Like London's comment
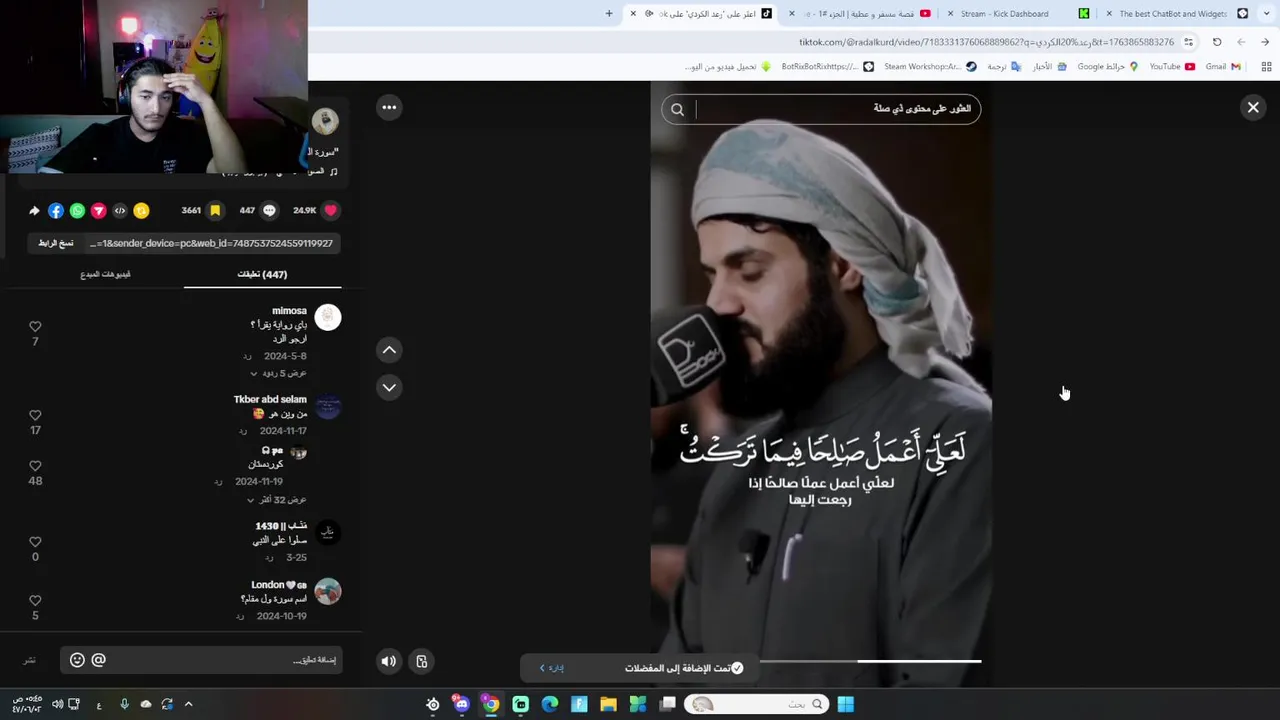Viewport: 1280px width, 720px height. click(35, 601)
